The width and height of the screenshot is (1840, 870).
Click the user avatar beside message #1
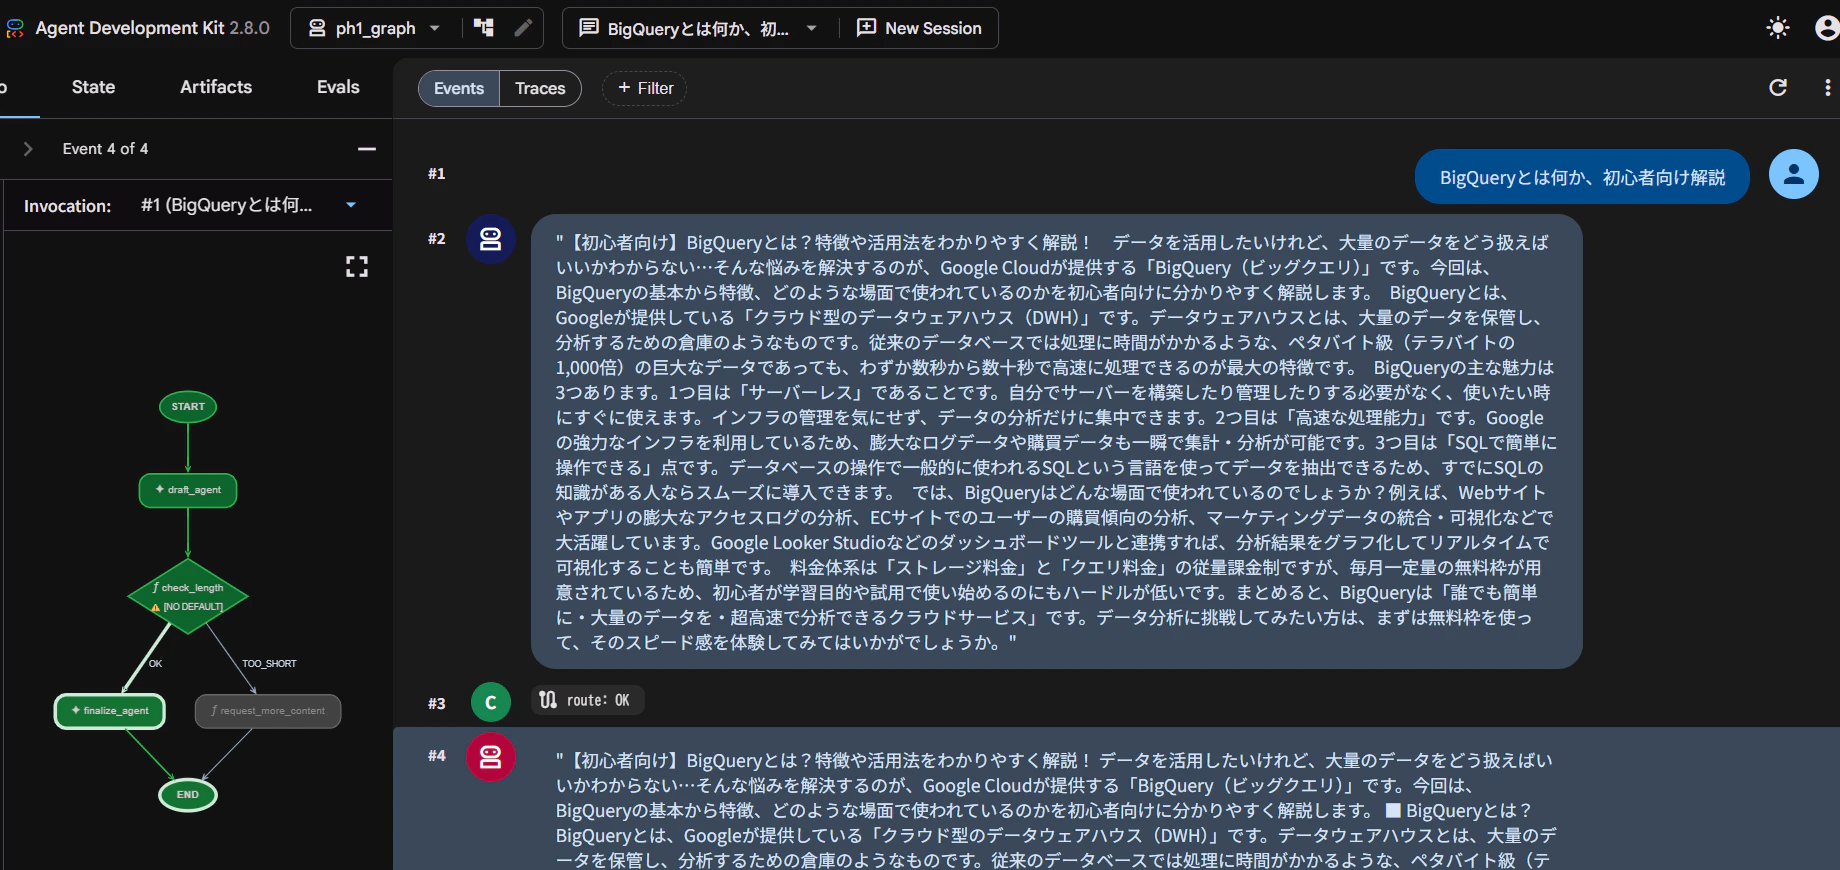(1794, 174)
